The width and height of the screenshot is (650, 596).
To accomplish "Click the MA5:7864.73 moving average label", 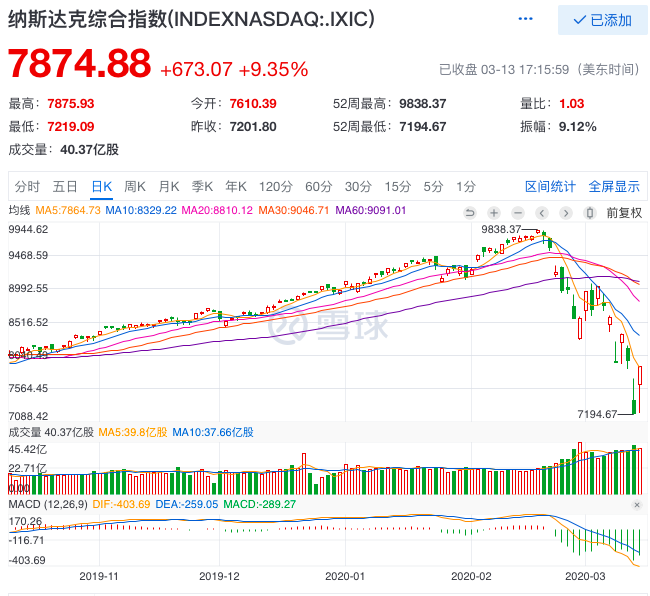I will click(x=68, y=211).
